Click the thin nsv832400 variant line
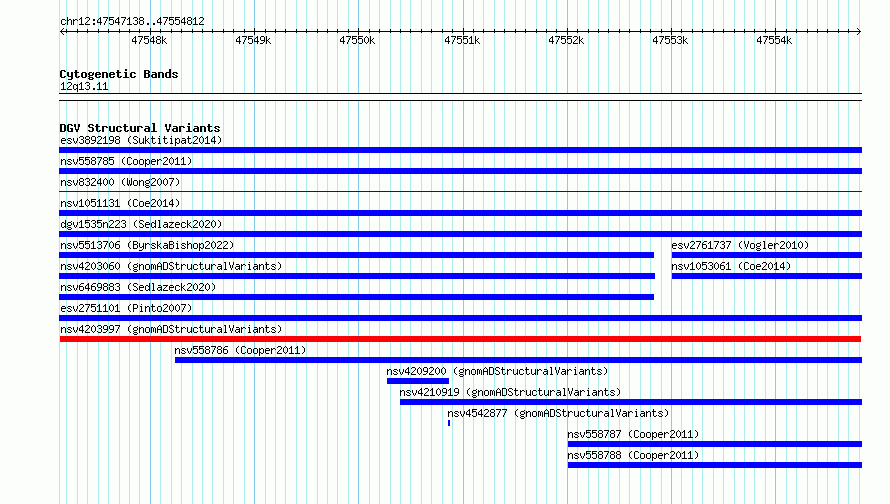Screen dimensions: 890x504 460,191
